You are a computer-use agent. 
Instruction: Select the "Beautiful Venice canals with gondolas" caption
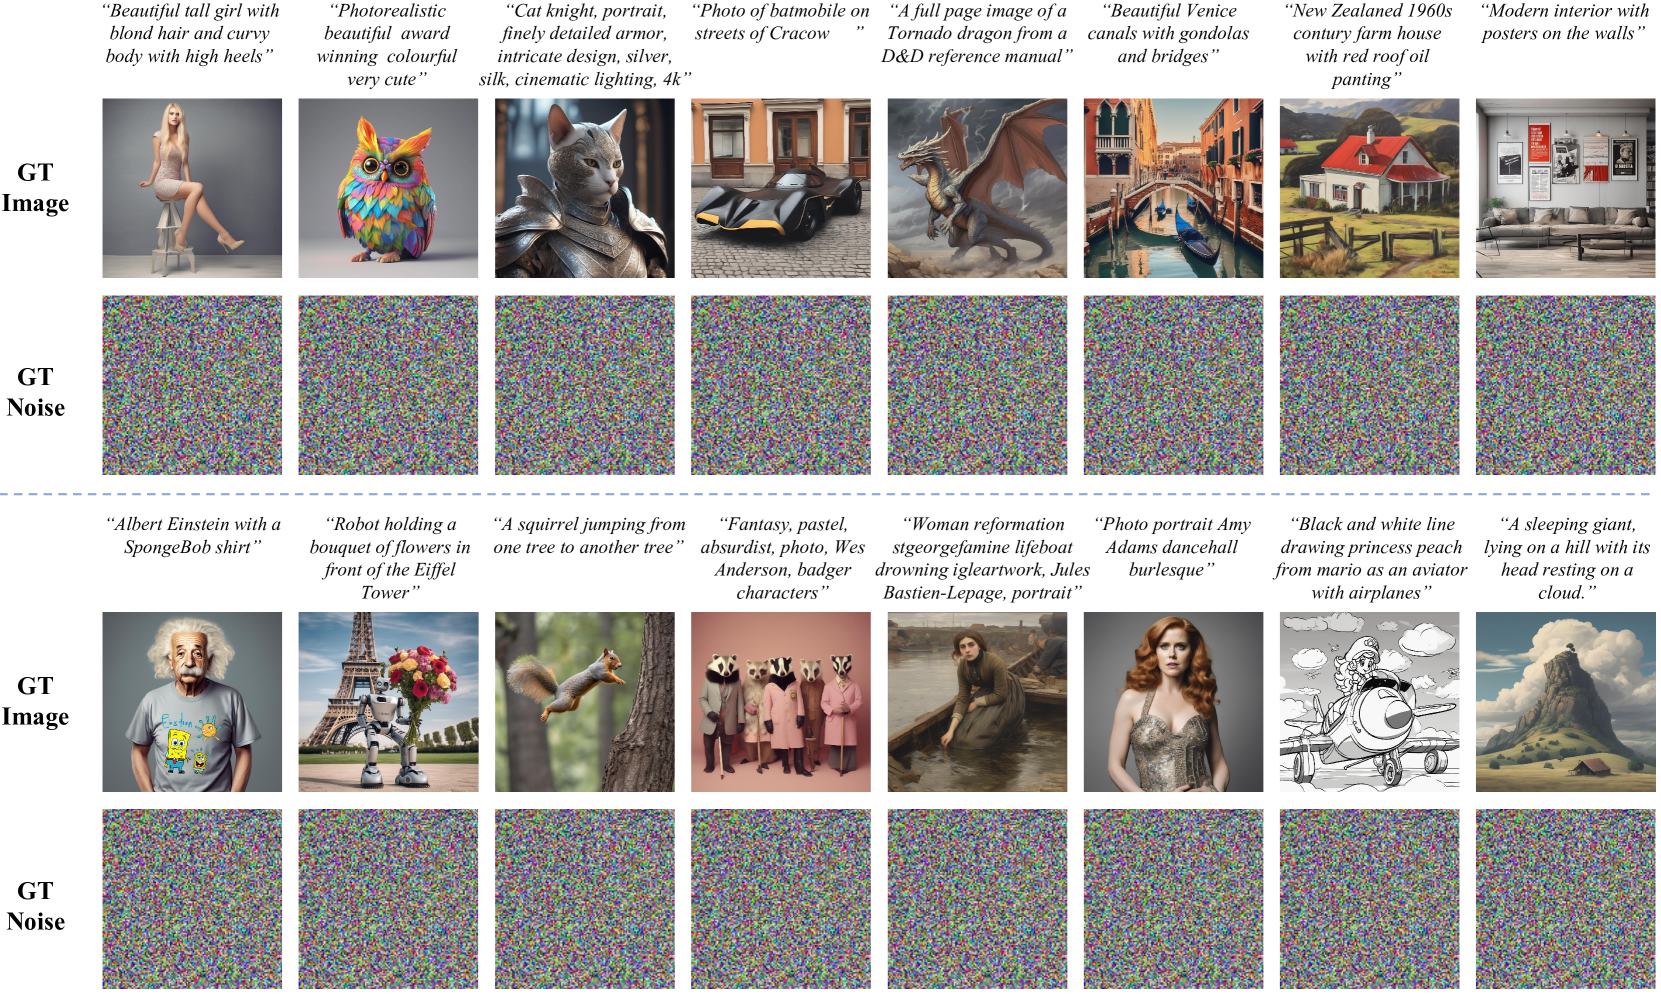click(x=1169, y=33)
